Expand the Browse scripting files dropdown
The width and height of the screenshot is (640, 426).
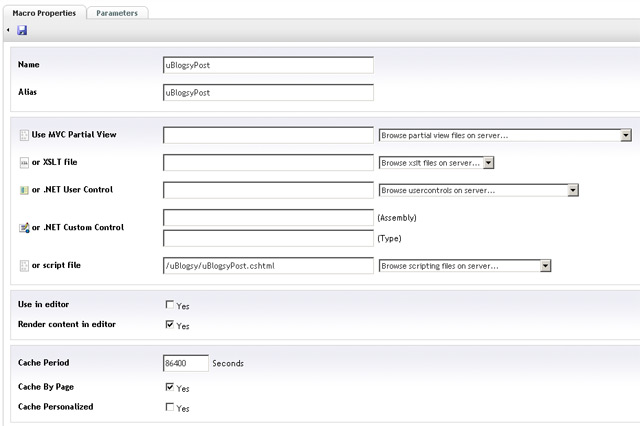pyautogui.click(x=545, y=266)
